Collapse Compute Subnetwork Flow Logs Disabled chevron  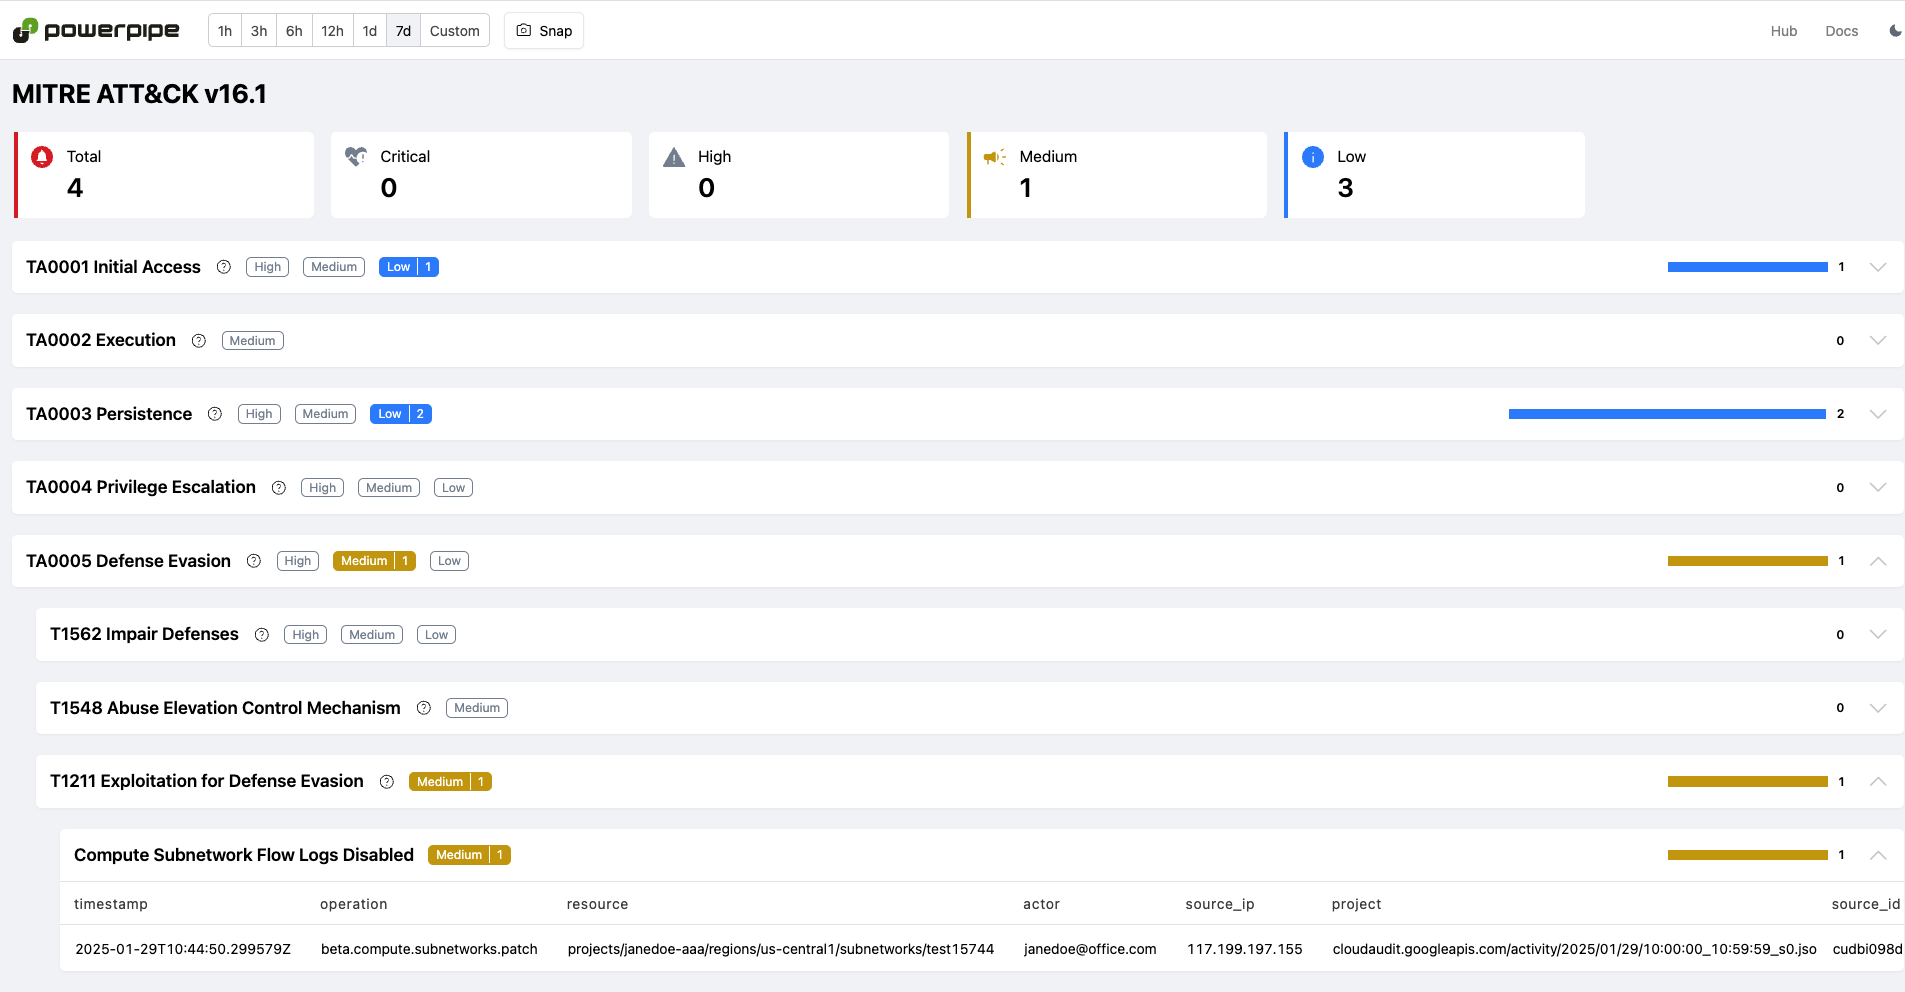coord(1878,855)
